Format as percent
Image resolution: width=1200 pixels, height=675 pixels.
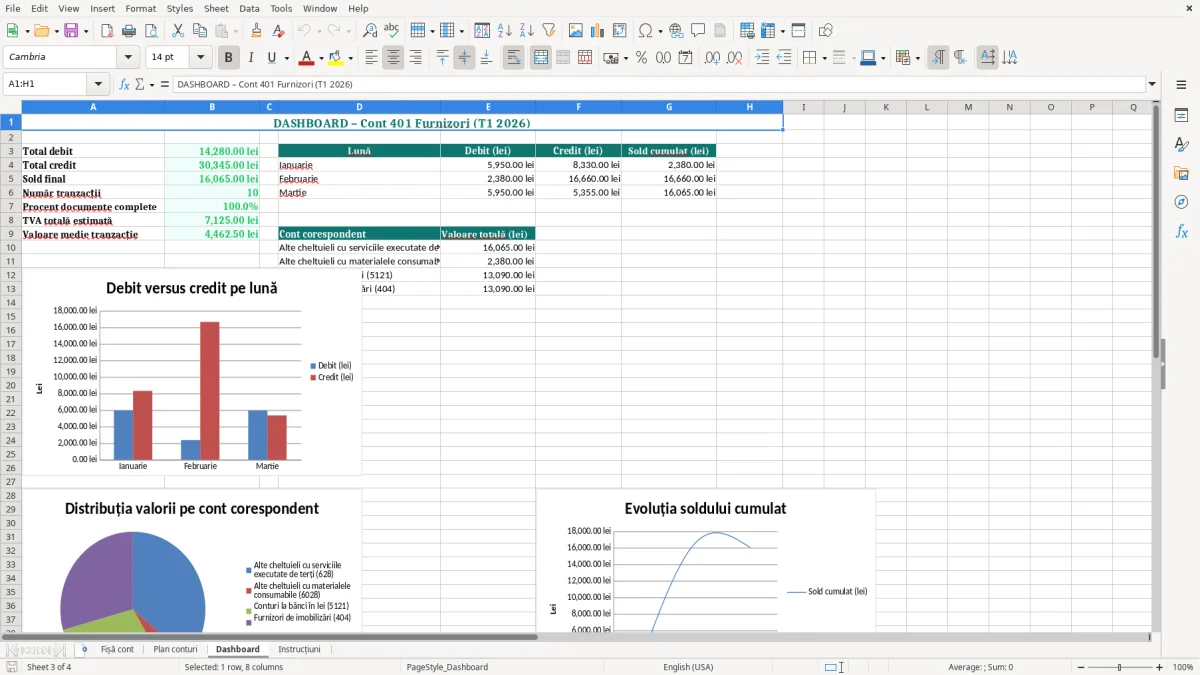641,58
